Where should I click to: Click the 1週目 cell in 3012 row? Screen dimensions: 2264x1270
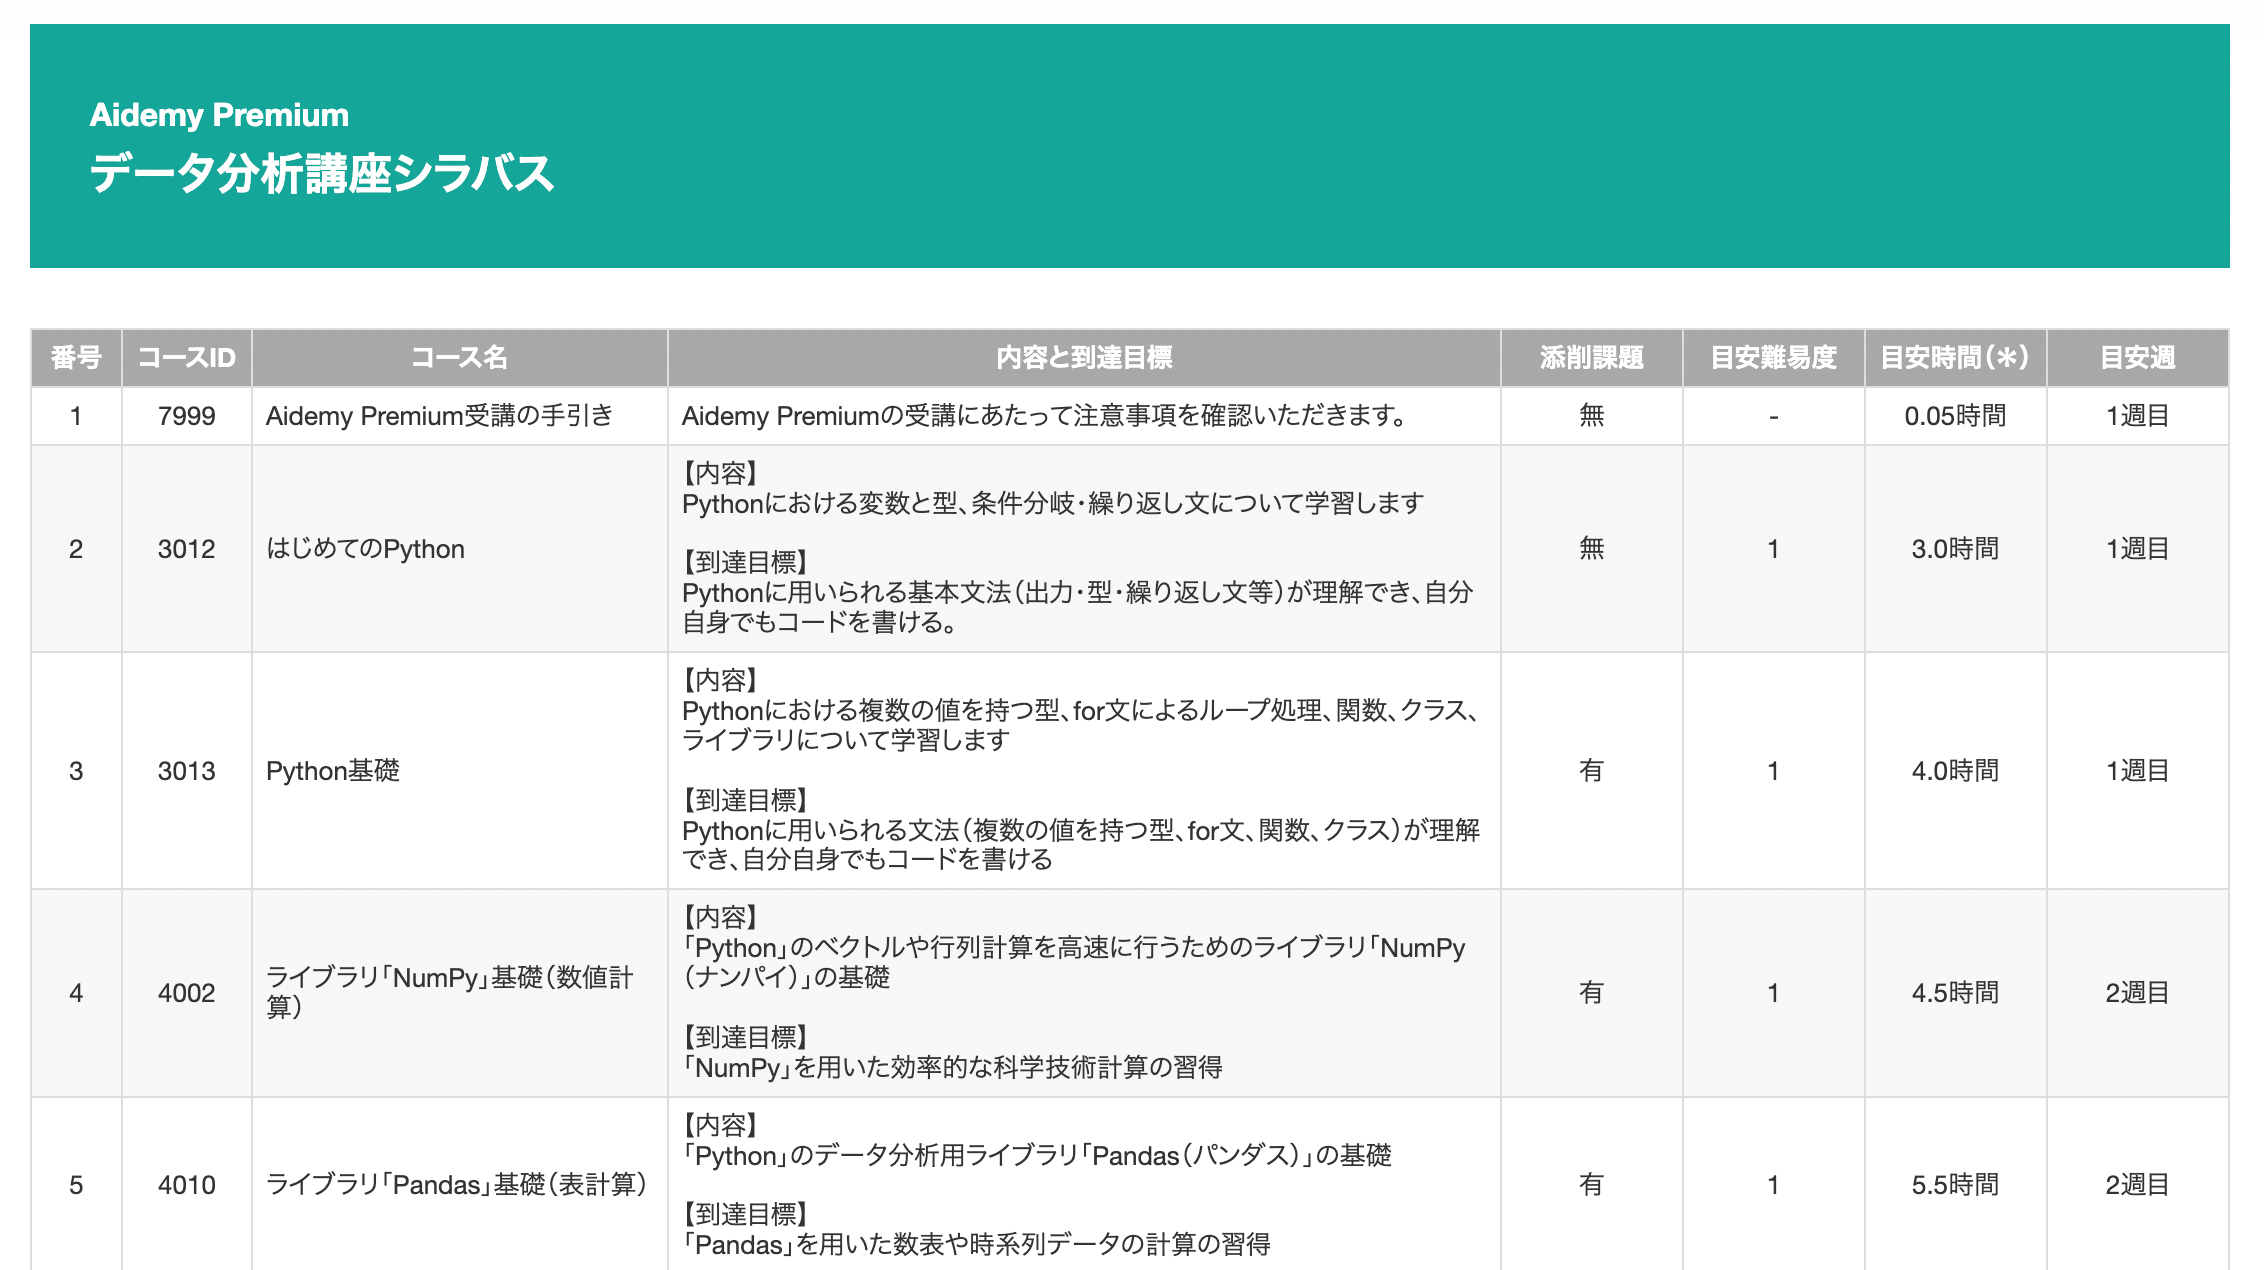(x=2137, y=549)
